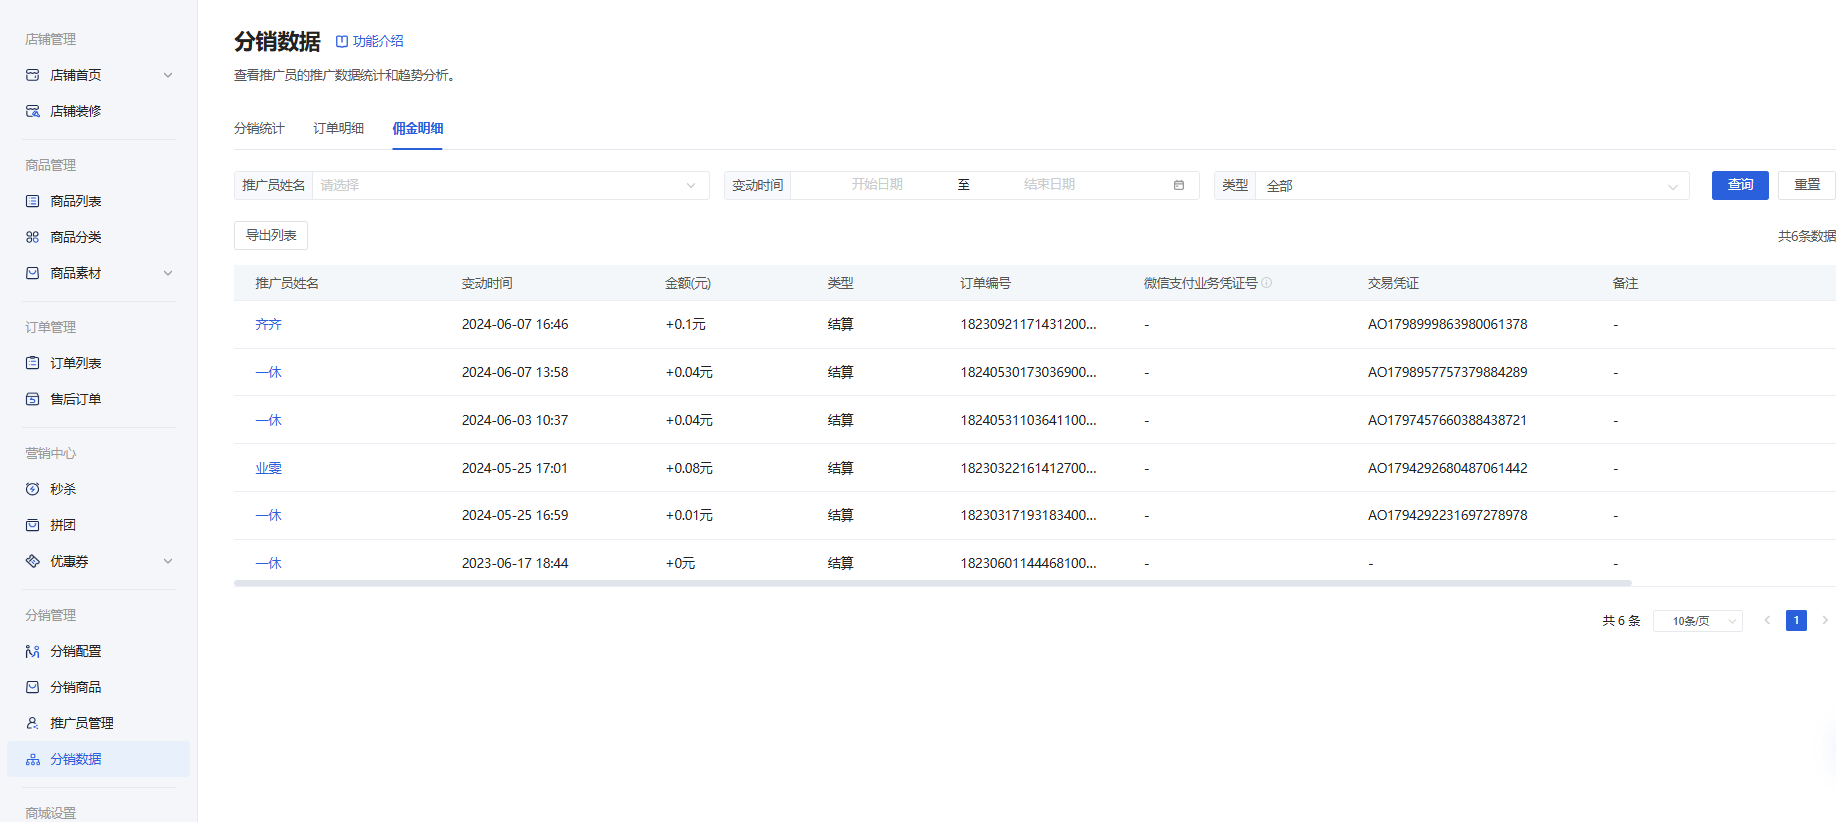The height and width of the screenshot is (822, 1836).
Task: Go to the previous page arrow
Action: click(1767, 621)
